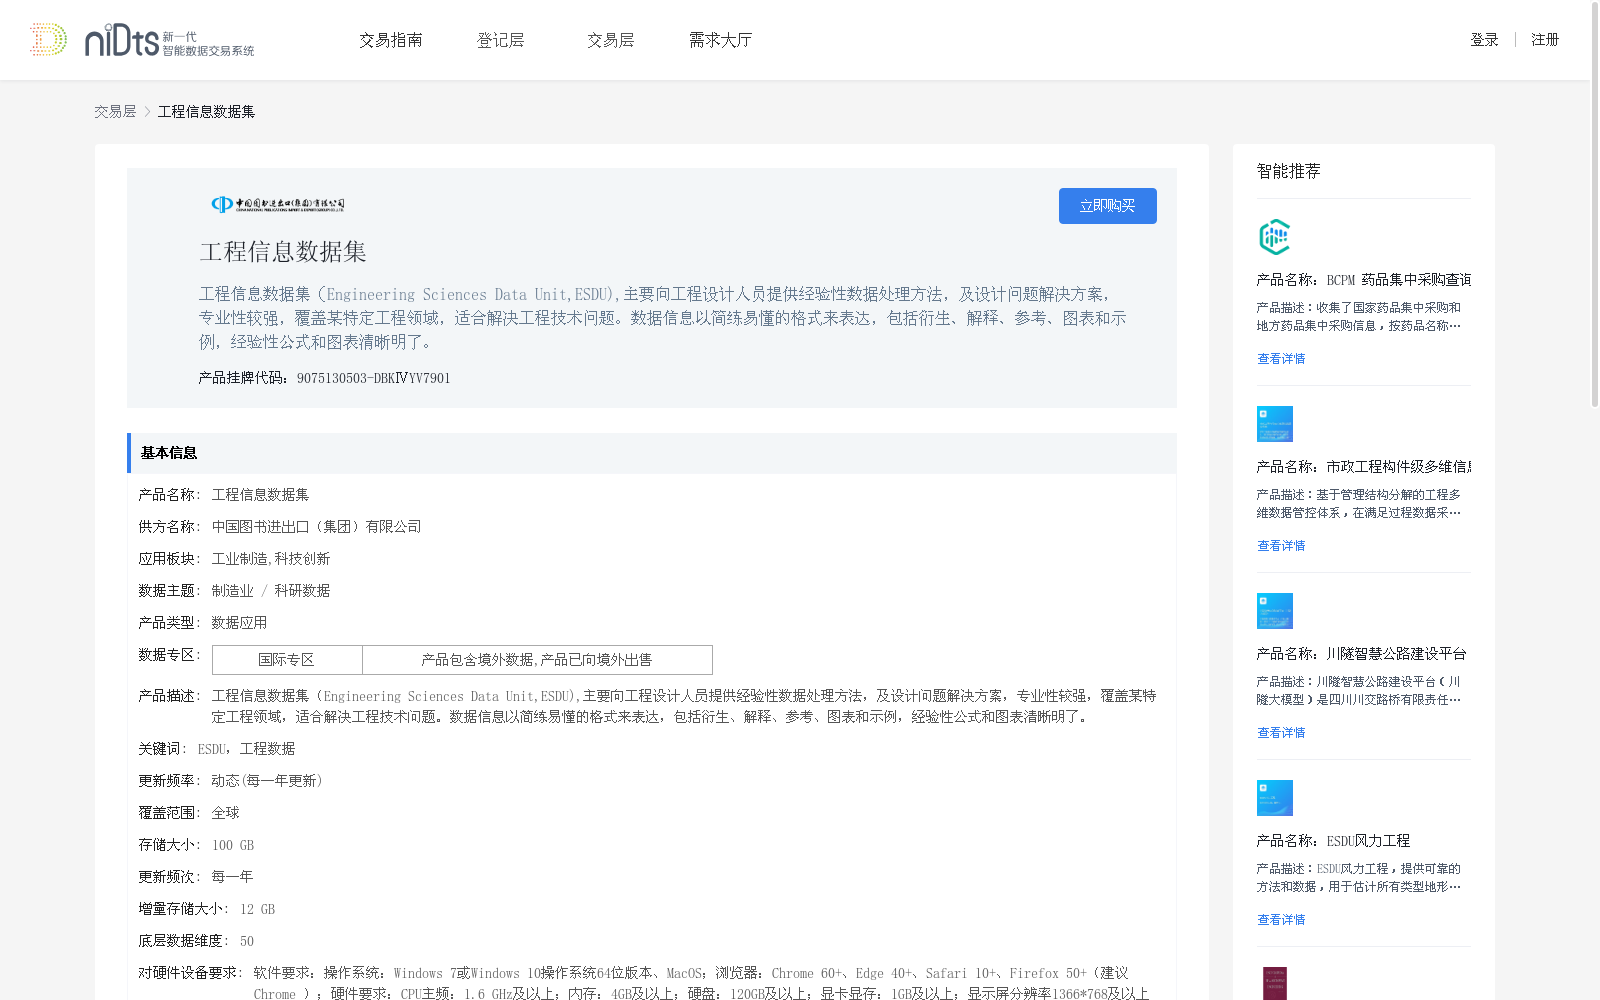Open 查看详情 for ESDU风力工程
Viewport: 1600px width, 1000px height.
tap(1281, 920)
